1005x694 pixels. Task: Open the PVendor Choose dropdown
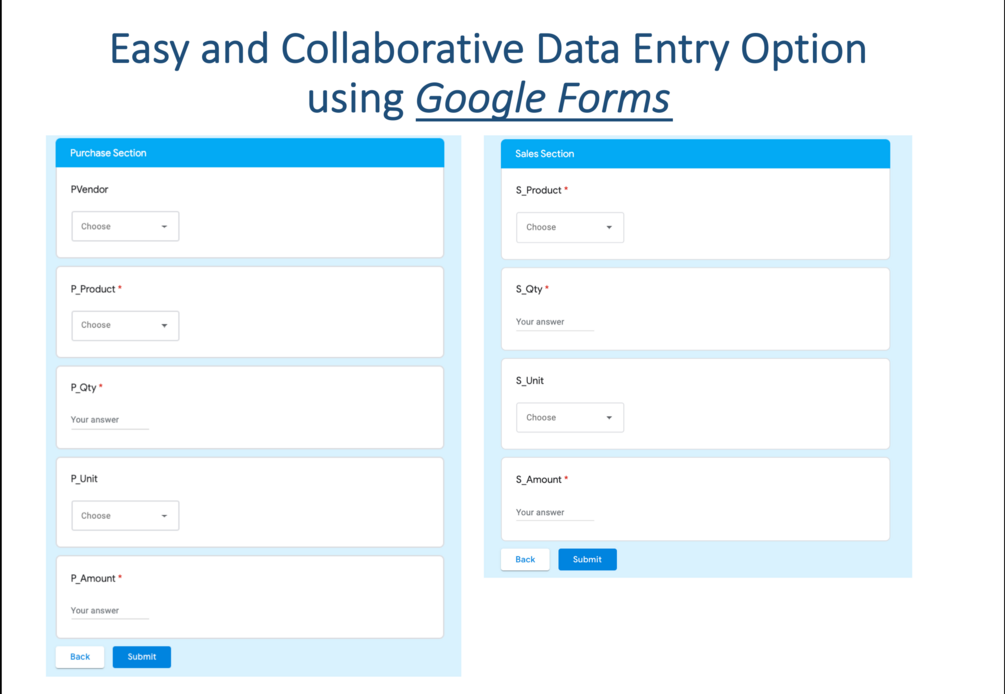(x=124, y=227)
